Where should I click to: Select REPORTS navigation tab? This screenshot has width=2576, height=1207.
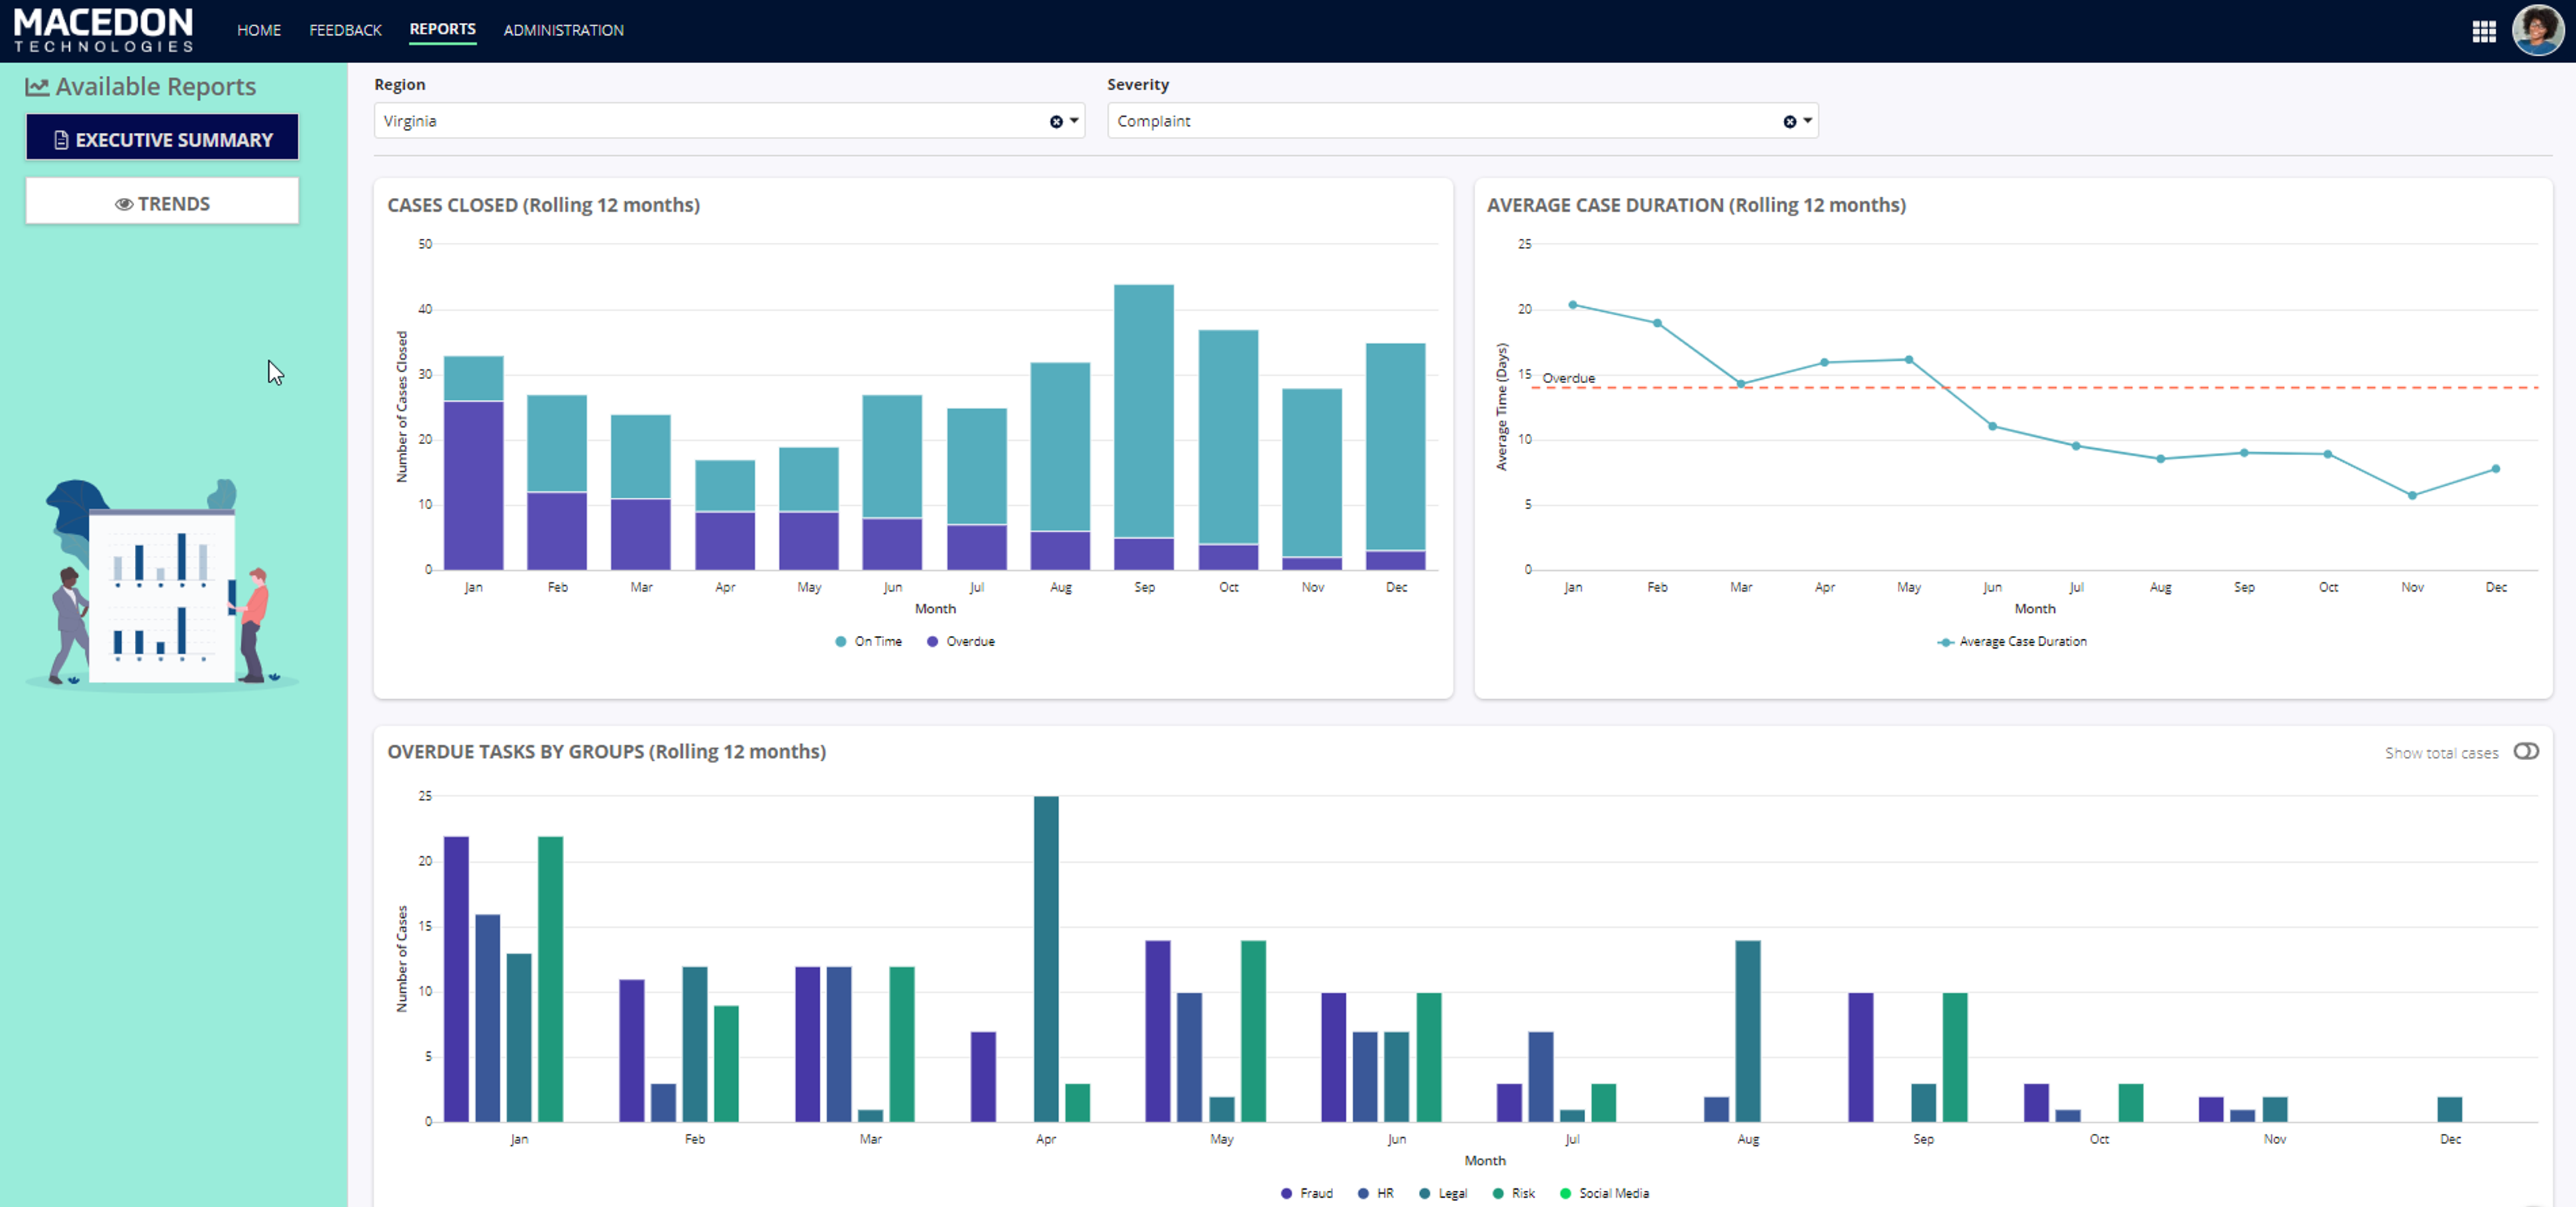coord(442,29)
